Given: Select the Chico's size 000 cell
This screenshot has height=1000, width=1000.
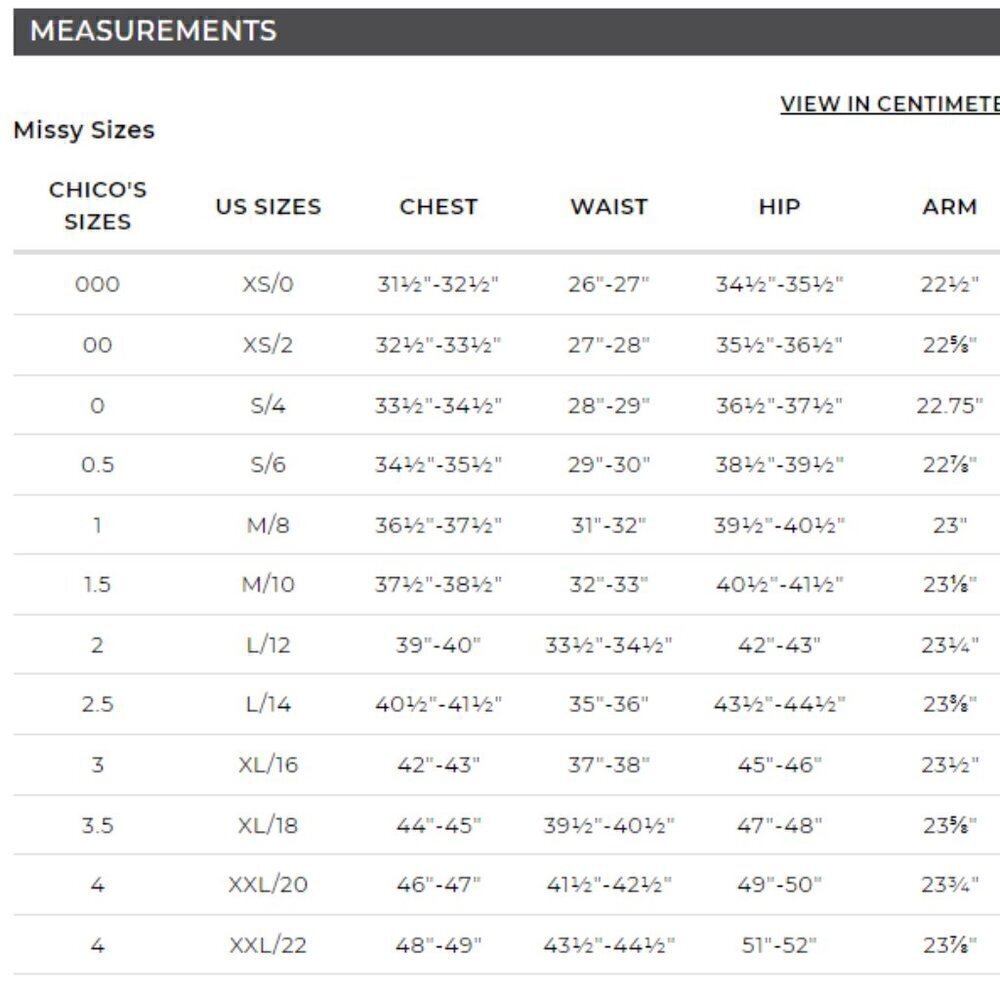Looking at the screenshot, I should (98, 284).
